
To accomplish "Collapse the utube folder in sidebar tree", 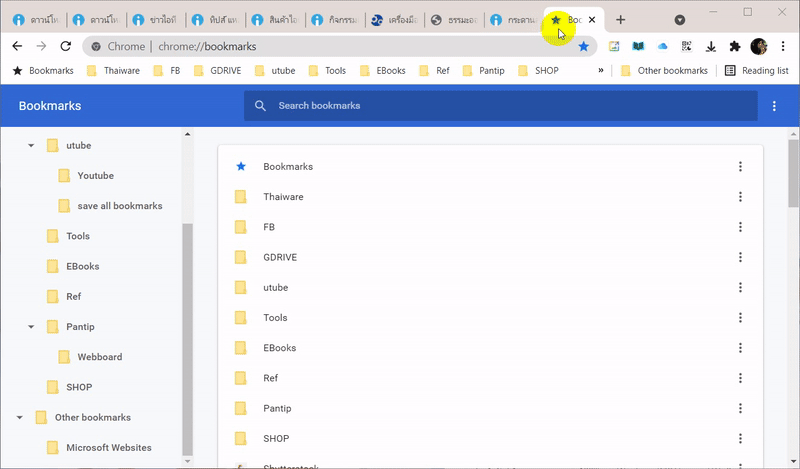I will click(31, 145).
